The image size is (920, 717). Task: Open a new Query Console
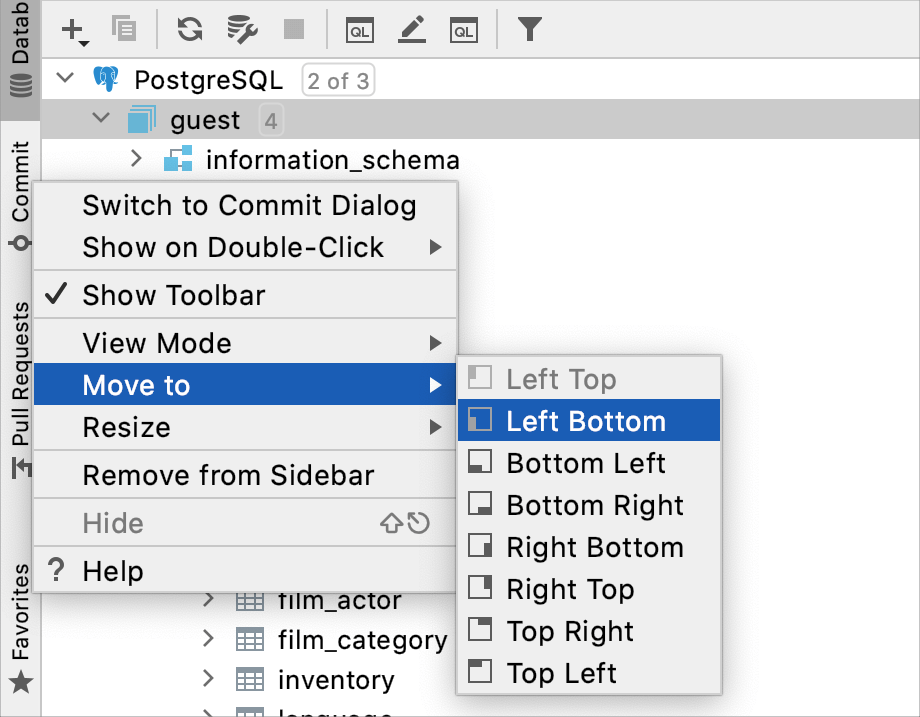click(x=462, y=30)
